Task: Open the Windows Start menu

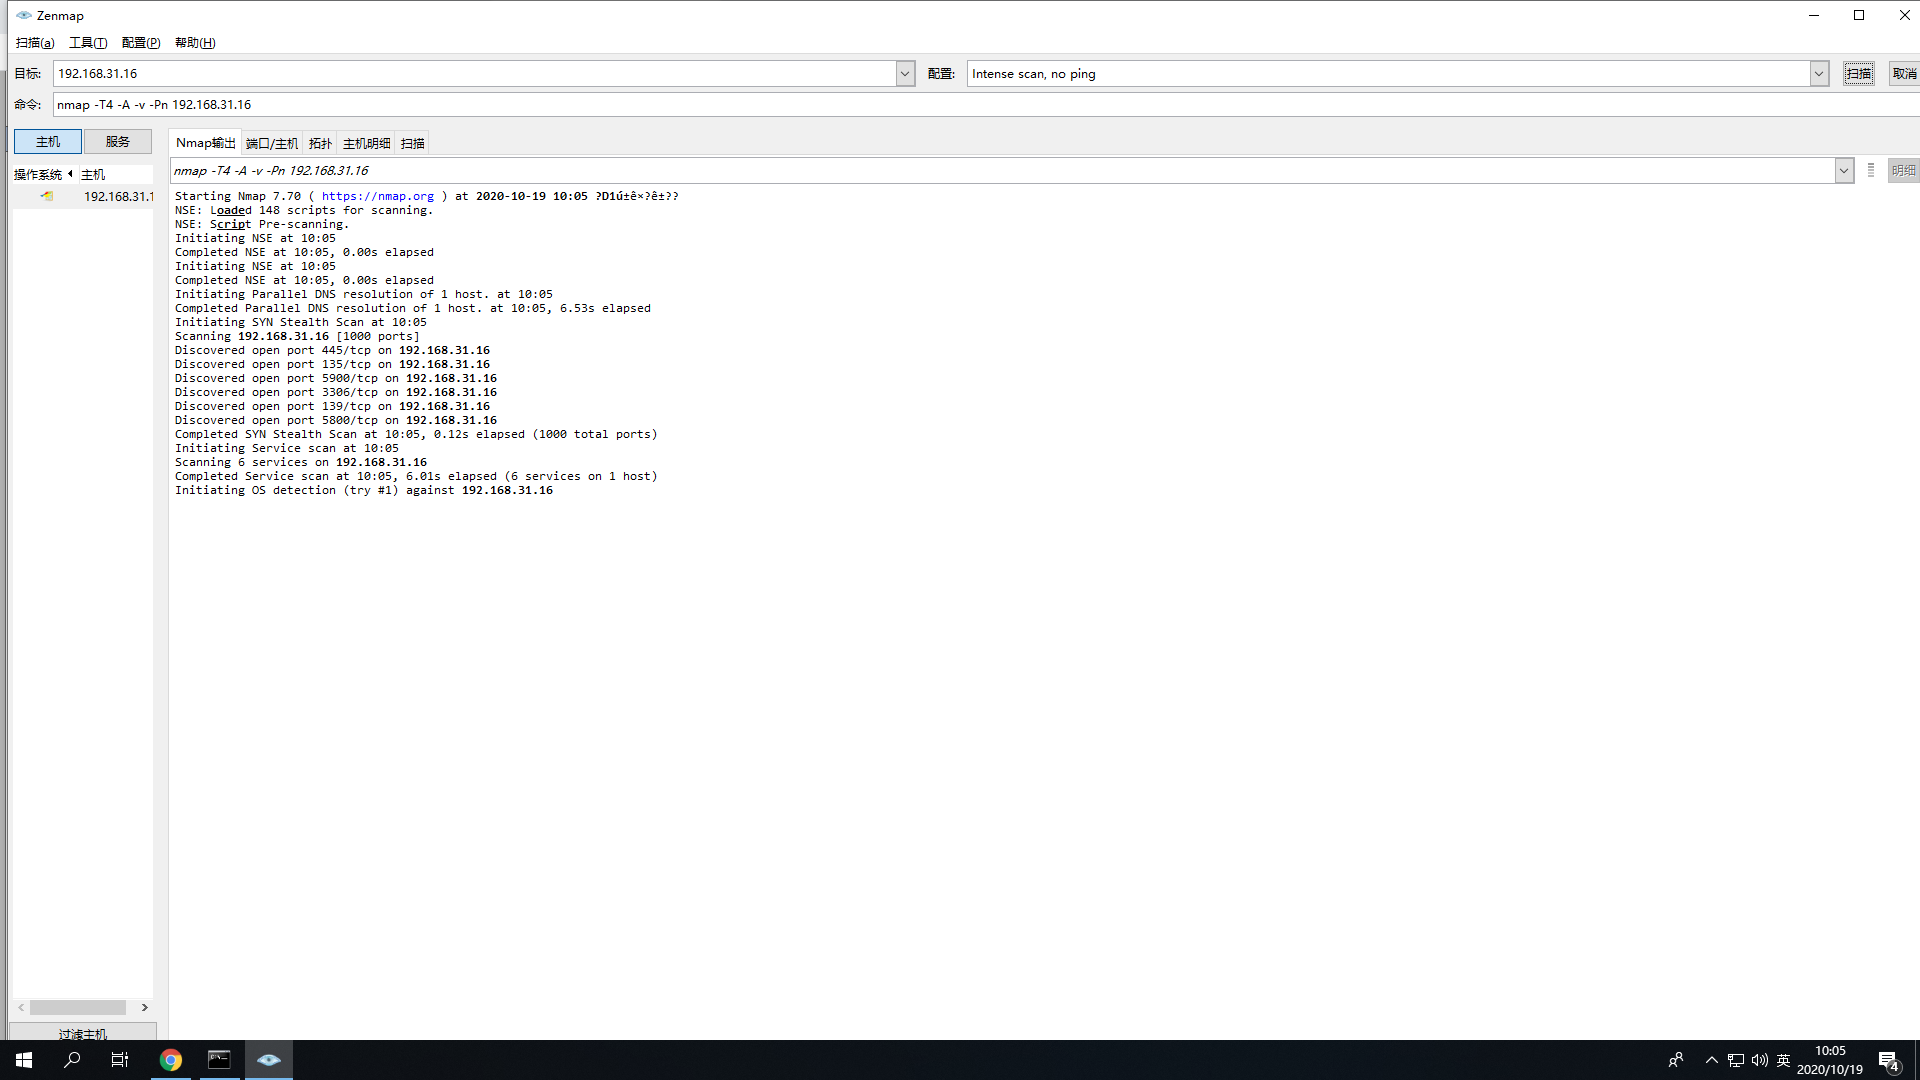Action: click(24, 1060)
